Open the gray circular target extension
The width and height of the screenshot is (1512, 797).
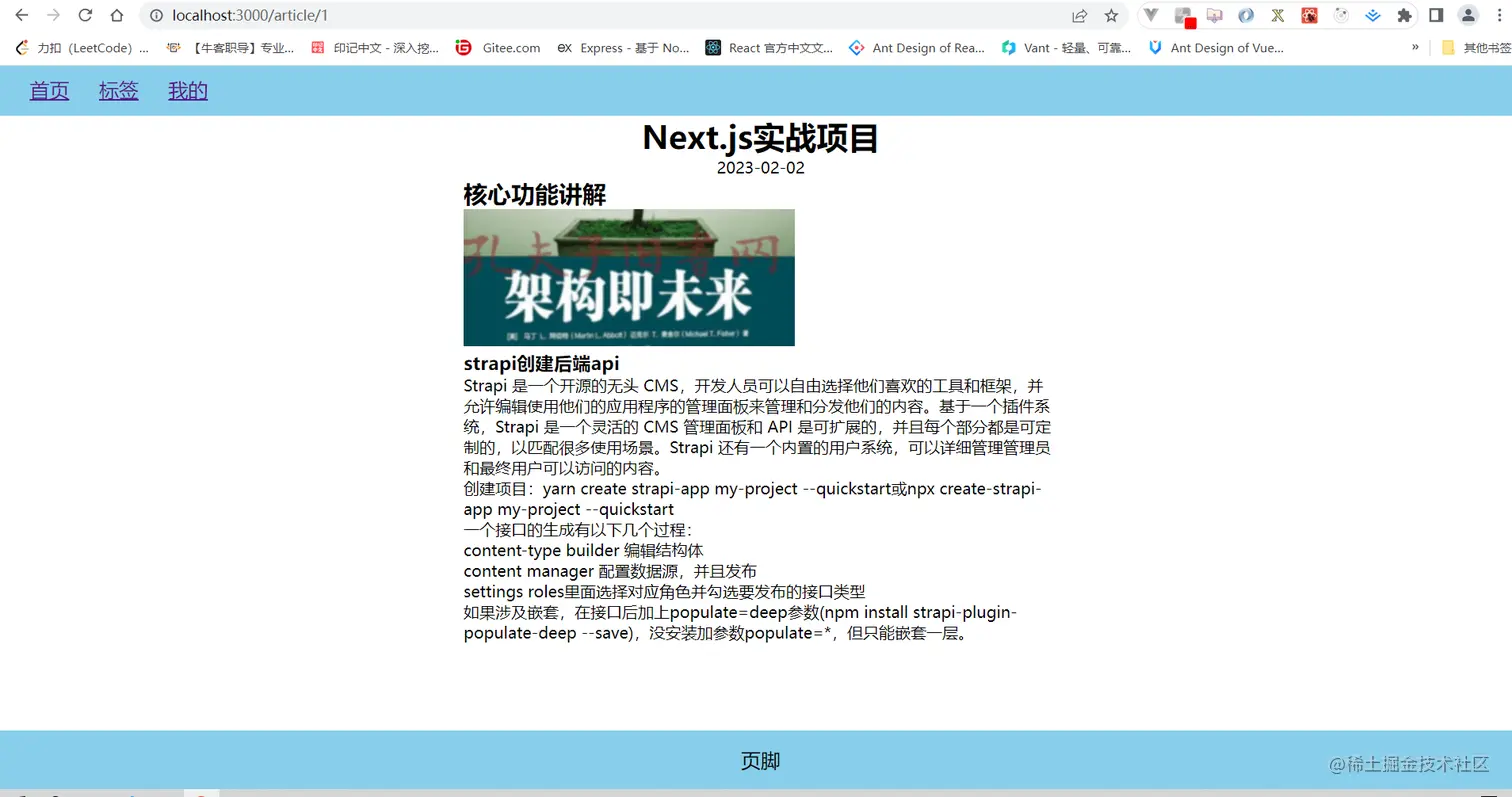pyautogui.click(x=1341, y=16)
